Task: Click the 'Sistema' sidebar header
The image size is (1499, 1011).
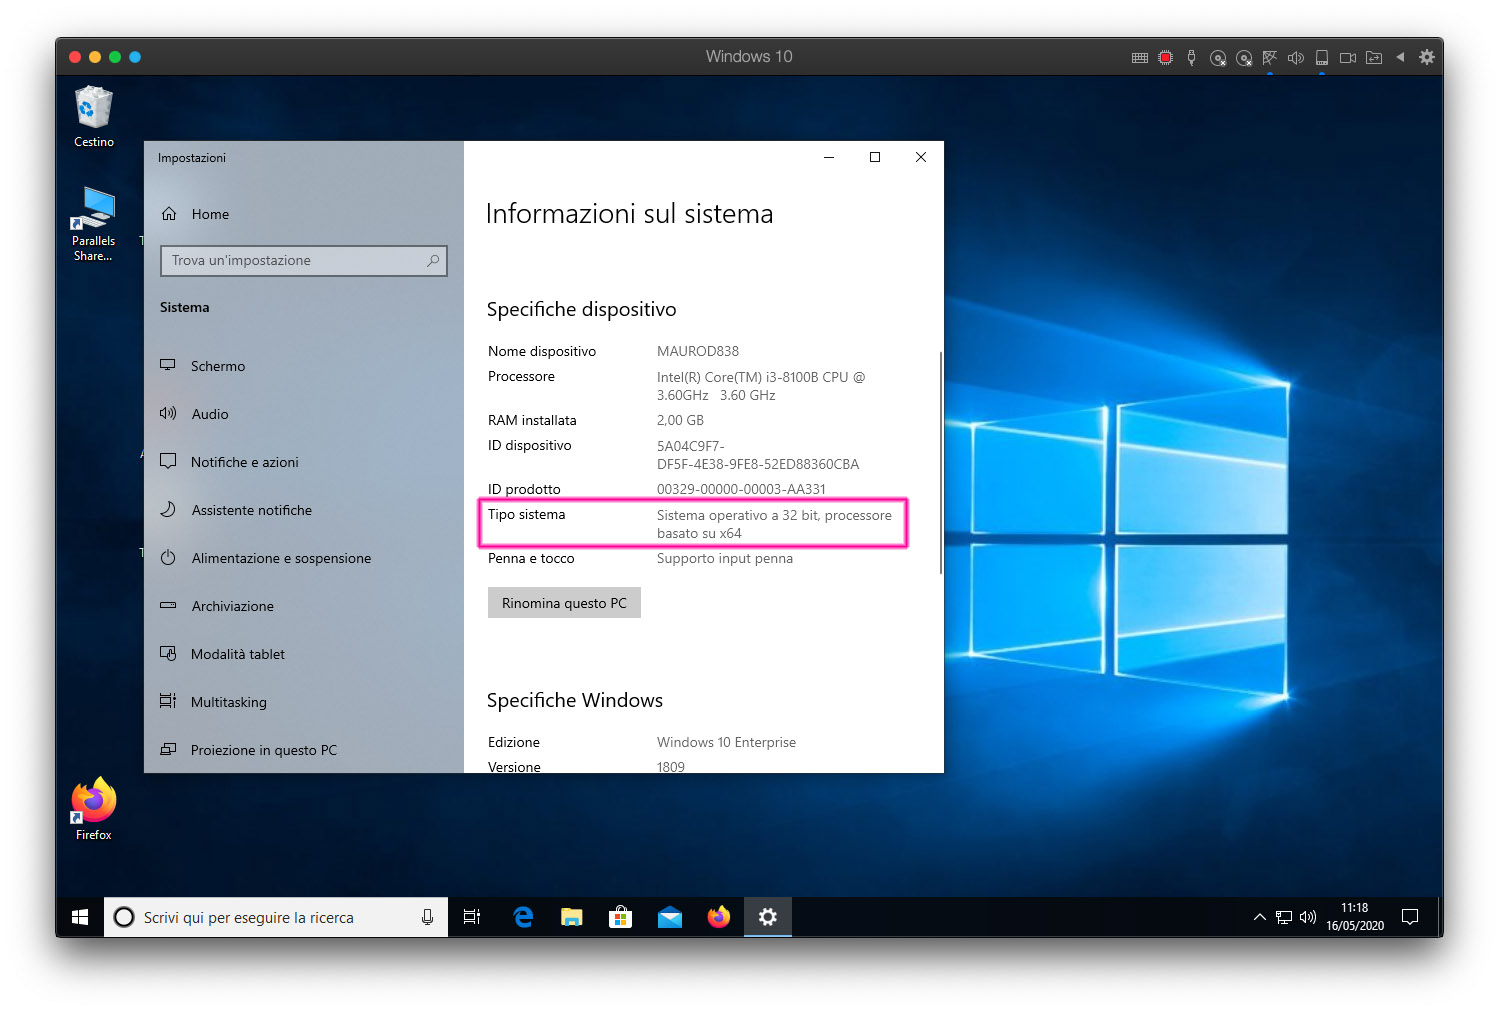Action: 185,307
